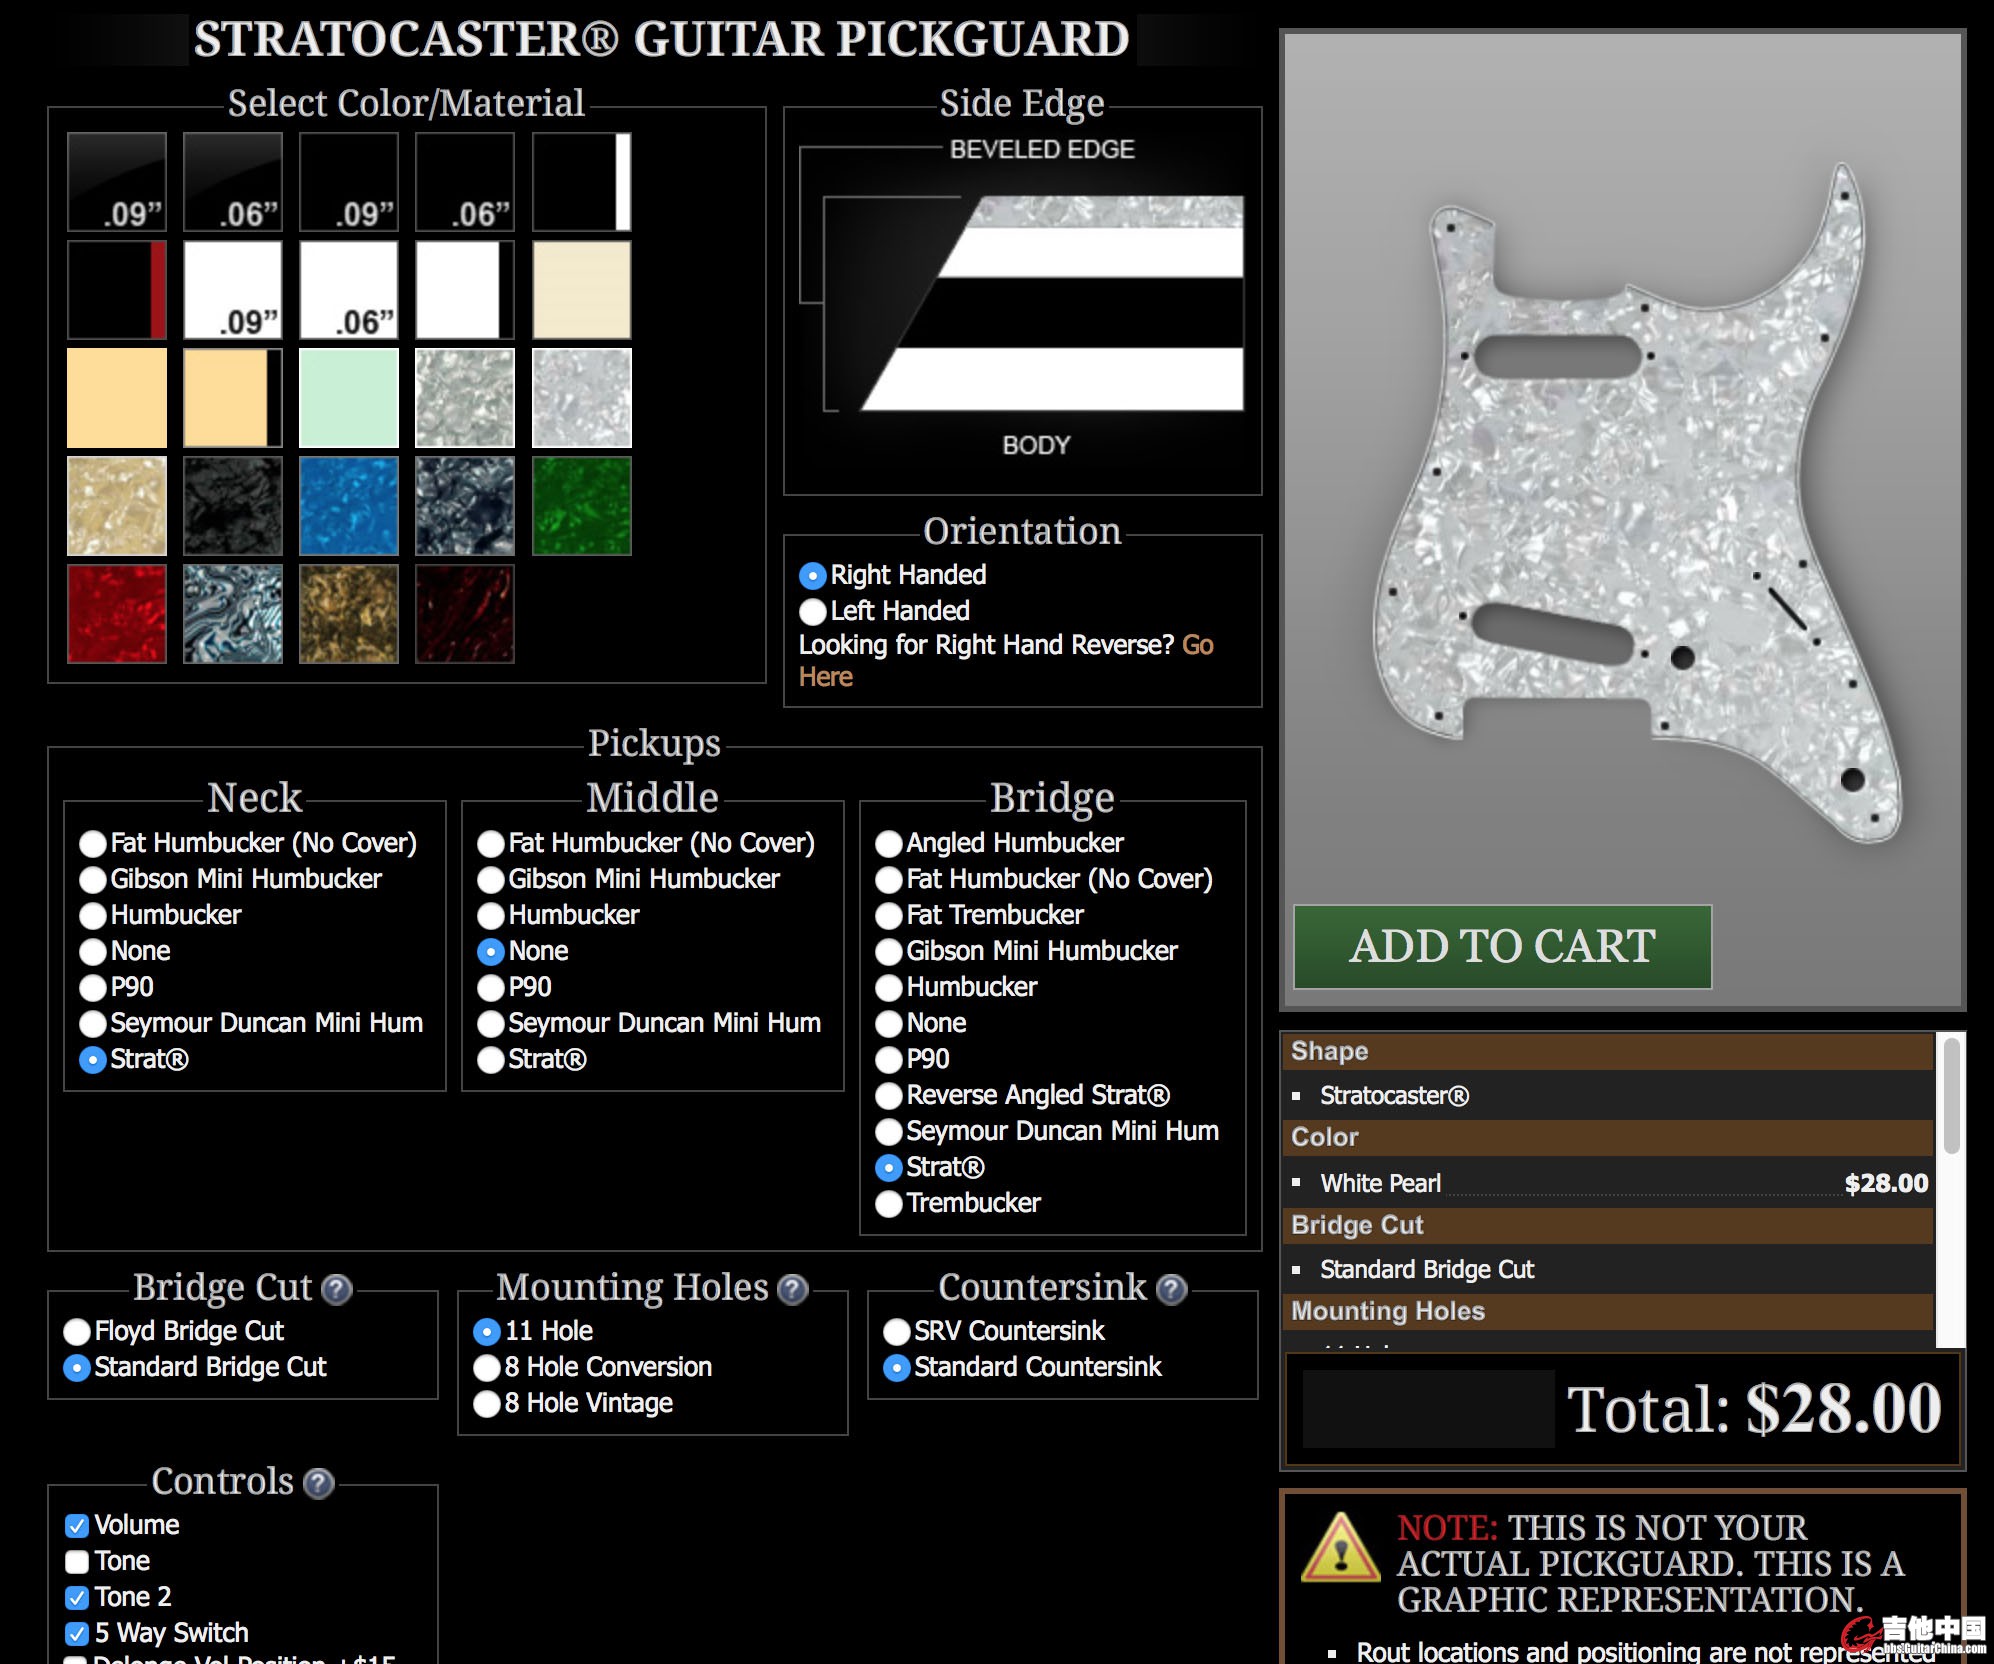This screenshot has height=1664, width=1994.
Task: Choose 8 Hole Conversion mounting
Action: click(487, 1368)
